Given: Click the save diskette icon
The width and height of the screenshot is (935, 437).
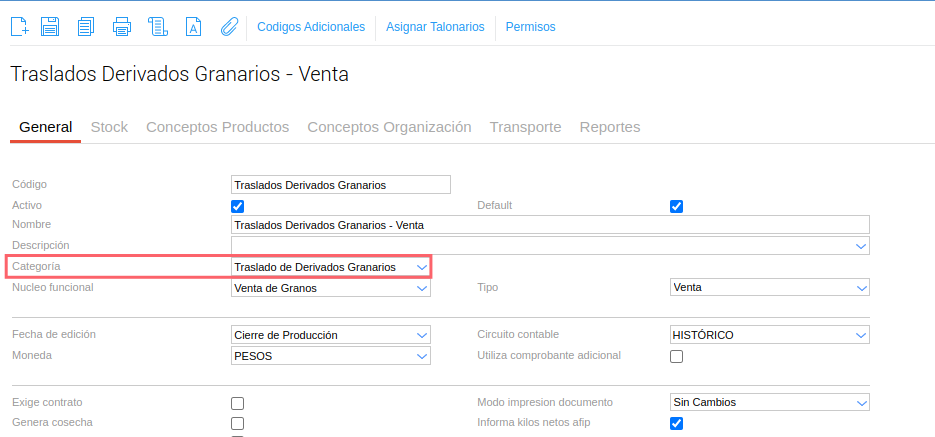Looking at the screenshot, I should pos(50,27).
